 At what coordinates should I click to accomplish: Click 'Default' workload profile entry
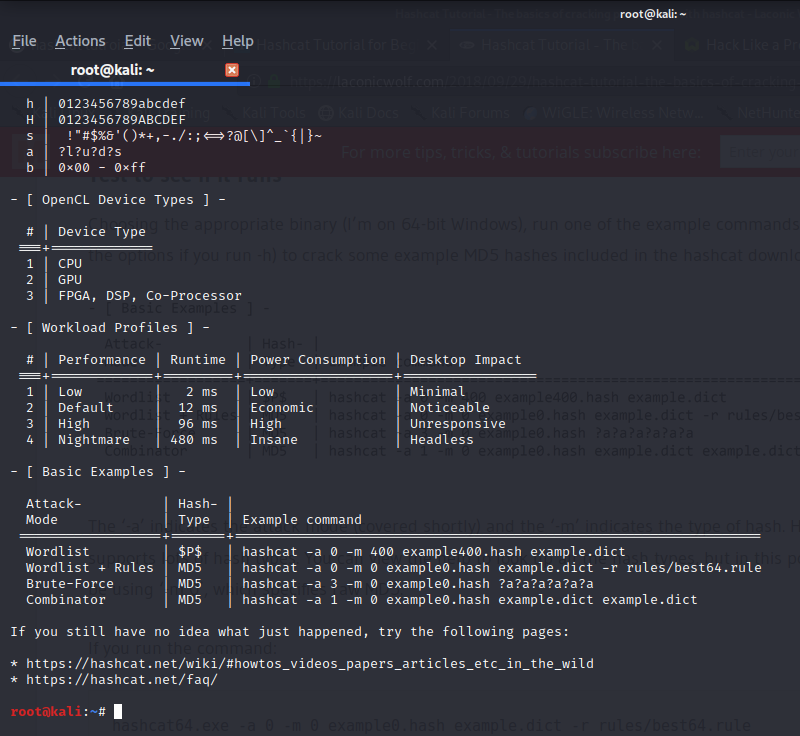pyautogui.click(x=86, y=408)
